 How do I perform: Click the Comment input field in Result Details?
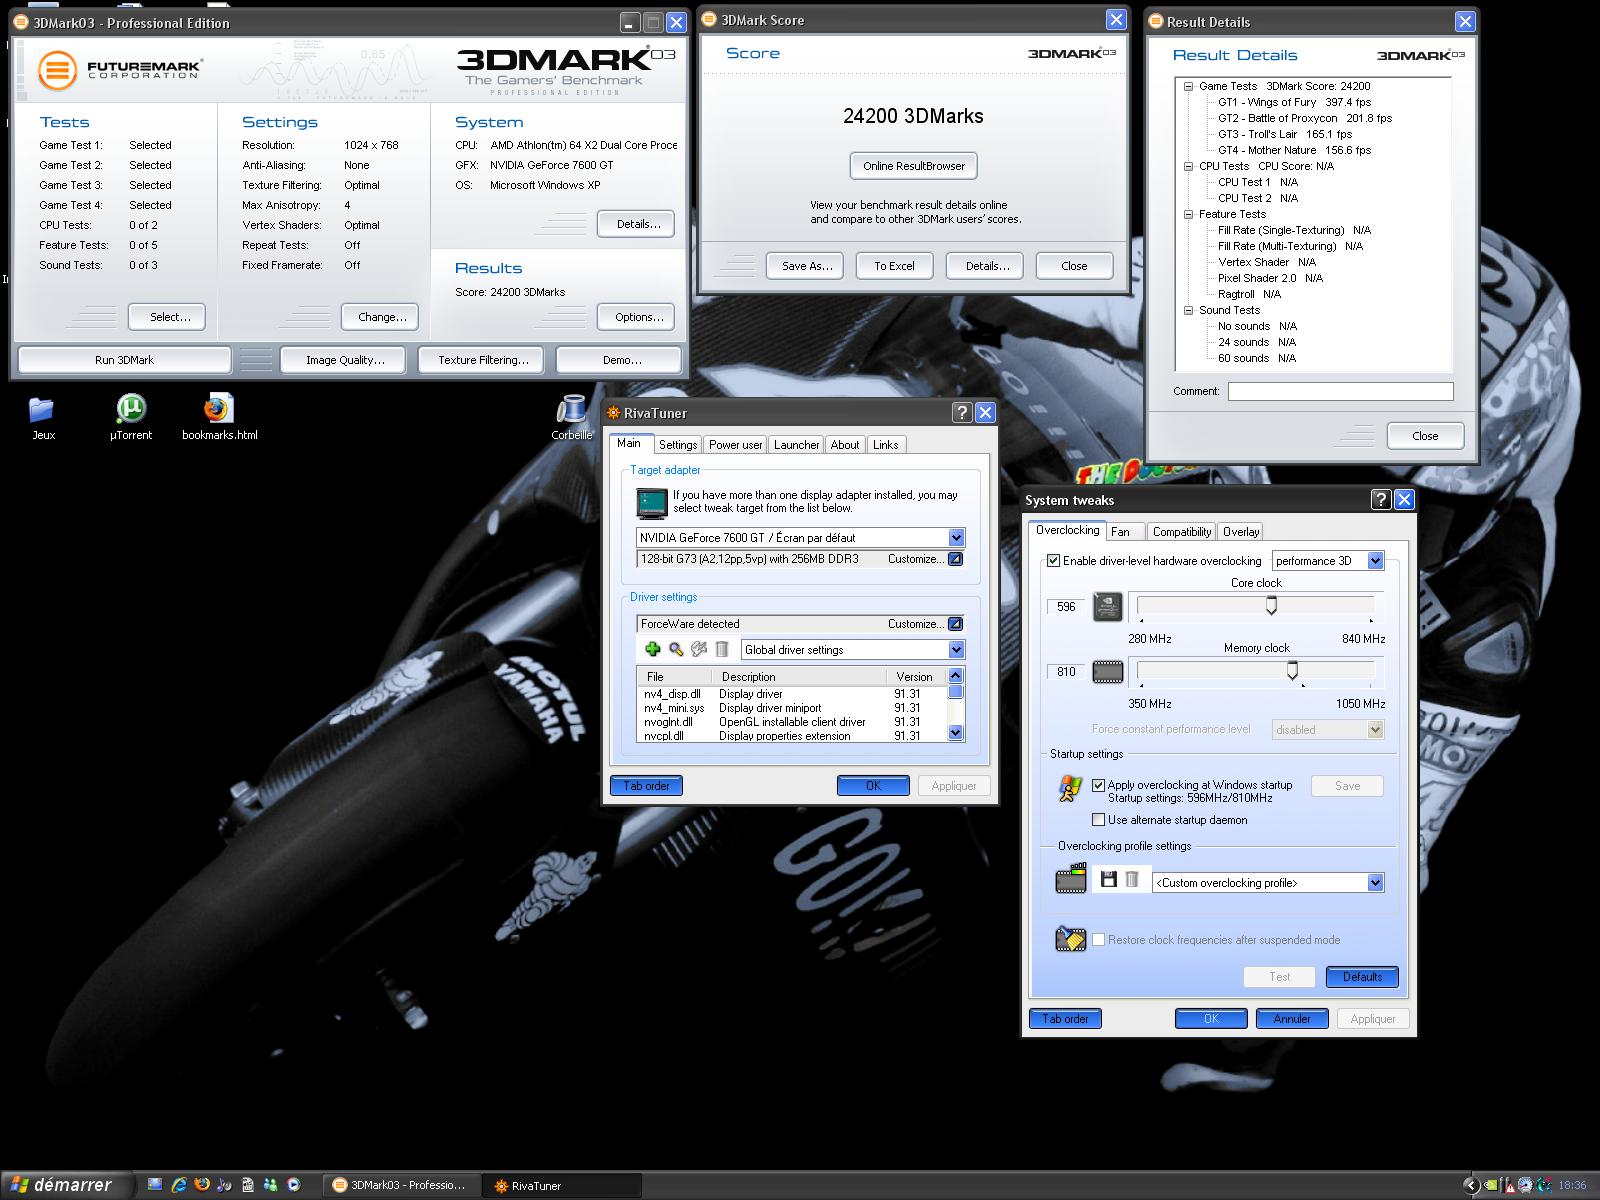(1340, 392)
